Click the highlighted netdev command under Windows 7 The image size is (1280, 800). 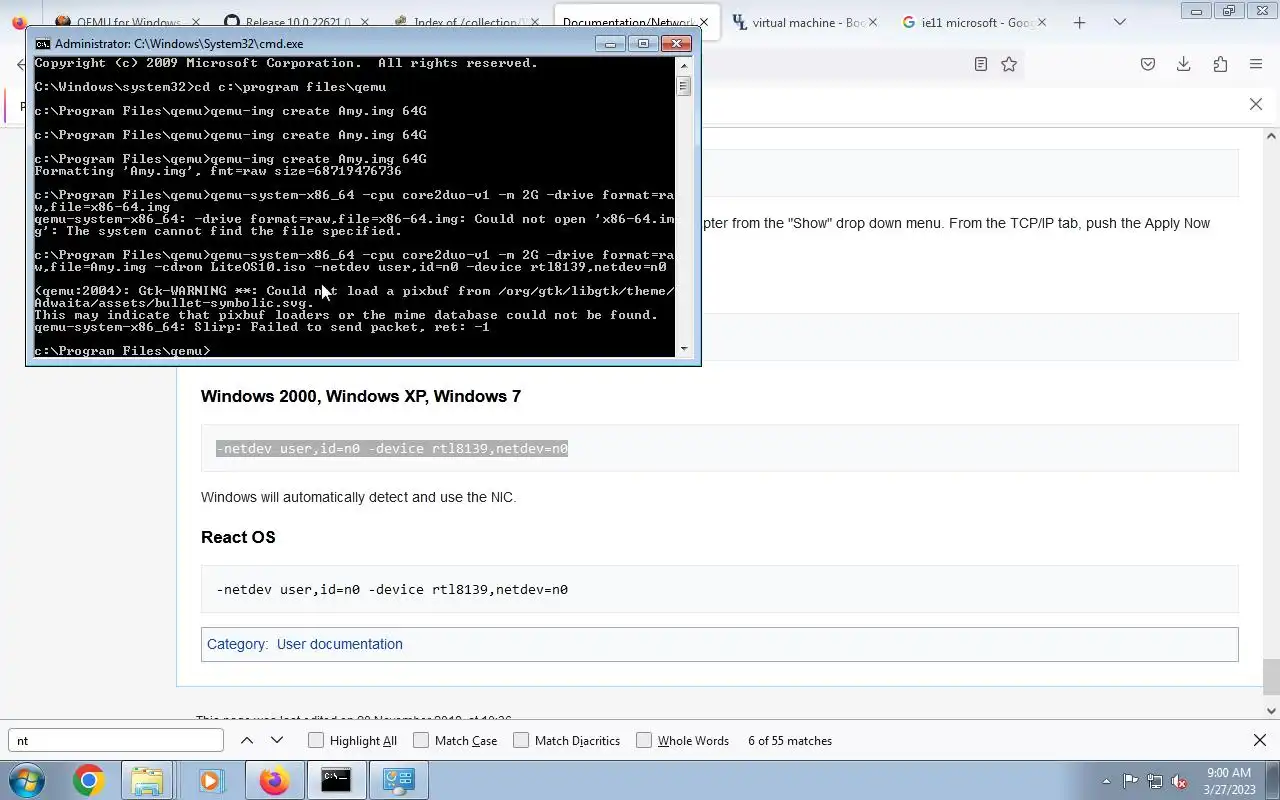pos(392,449)
